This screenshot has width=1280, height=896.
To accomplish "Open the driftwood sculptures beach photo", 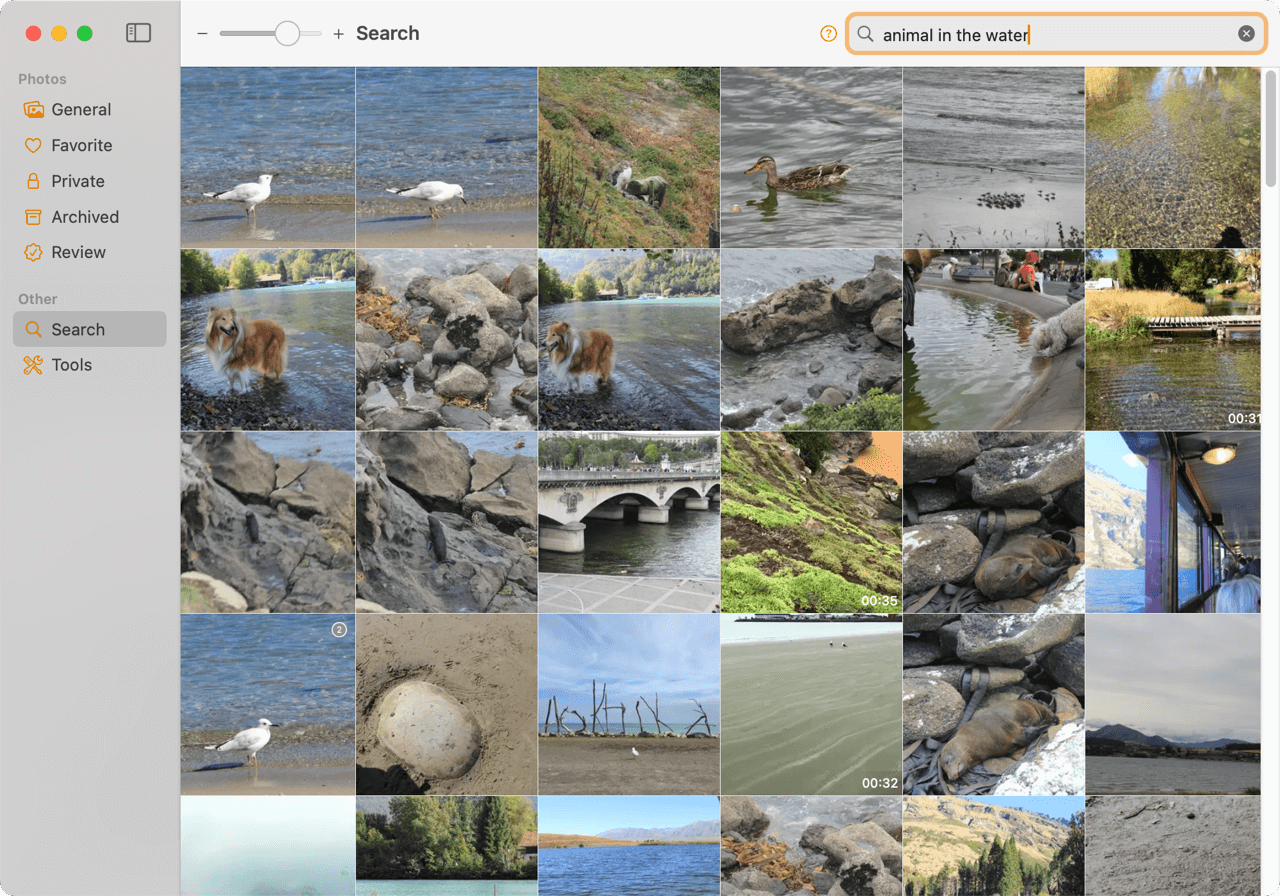I will tap(629, 704).
